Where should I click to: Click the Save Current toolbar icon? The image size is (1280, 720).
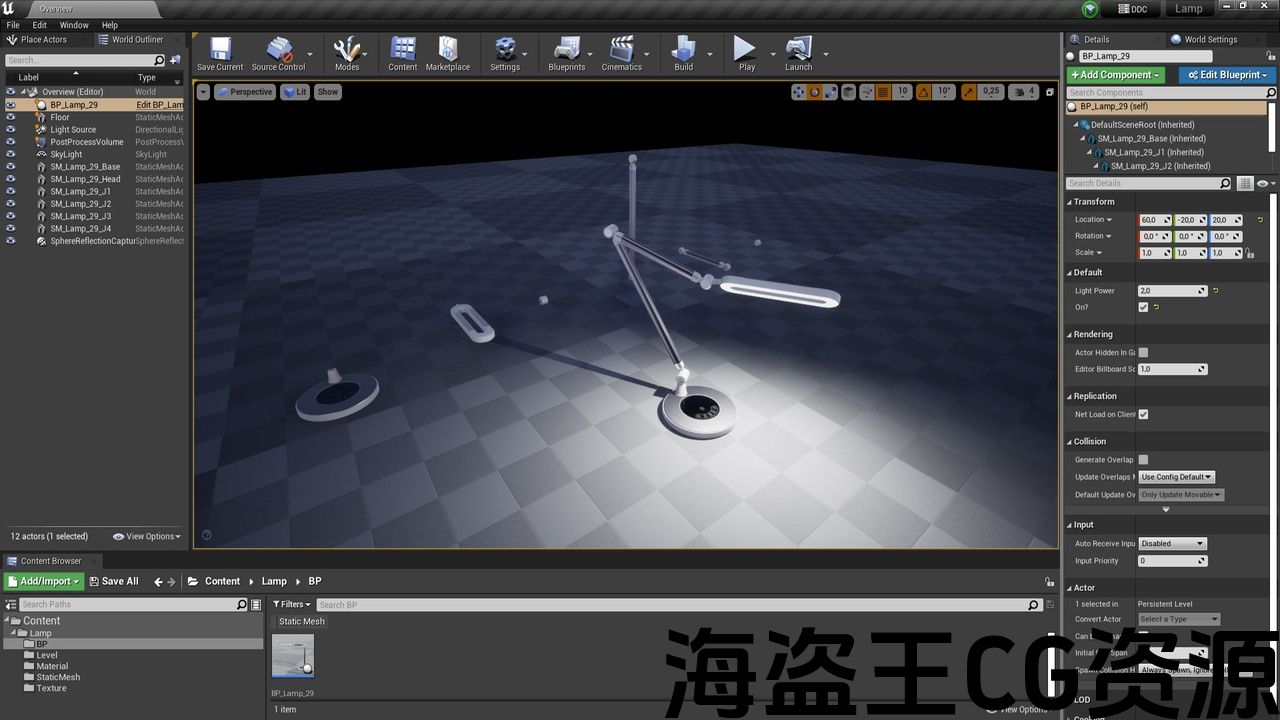(x=220, y=52)
